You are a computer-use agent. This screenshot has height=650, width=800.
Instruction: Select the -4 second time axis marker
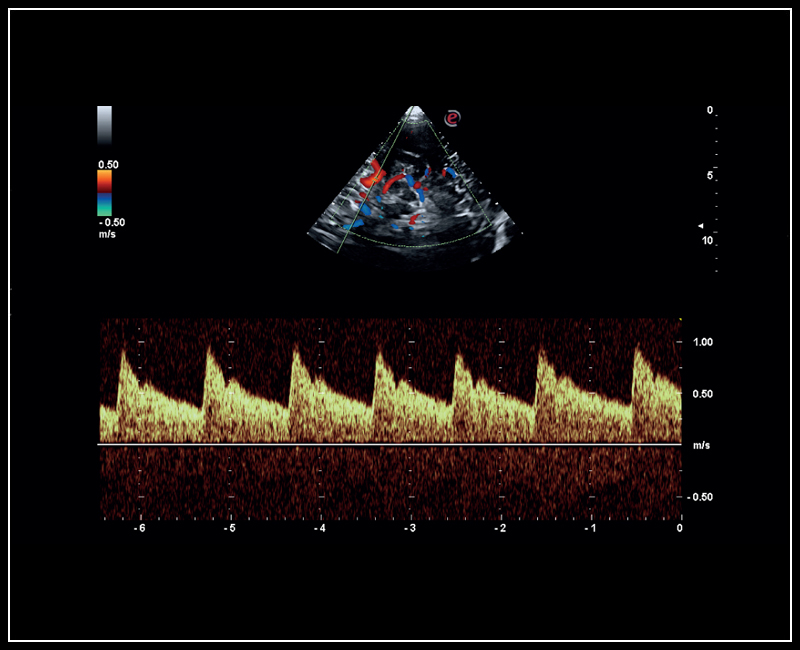coord(319,528)
